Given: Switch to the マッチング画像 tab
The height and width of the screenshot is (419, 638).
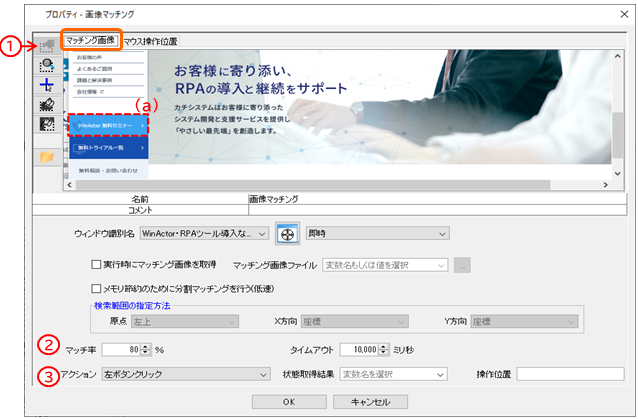Looking at the screenshot, I should (x=90, y=40).
